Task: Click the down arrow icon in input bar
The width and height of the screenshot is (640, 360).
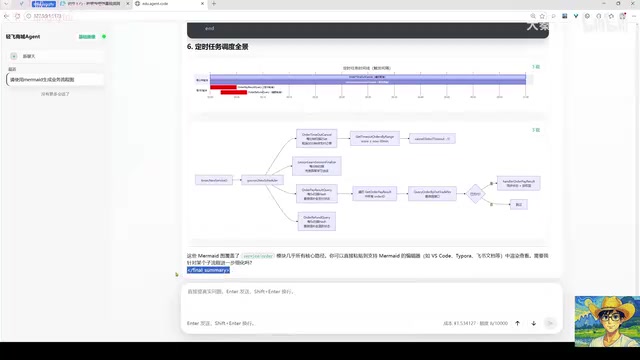Action: pyautogui.click(x=533, y=323)
